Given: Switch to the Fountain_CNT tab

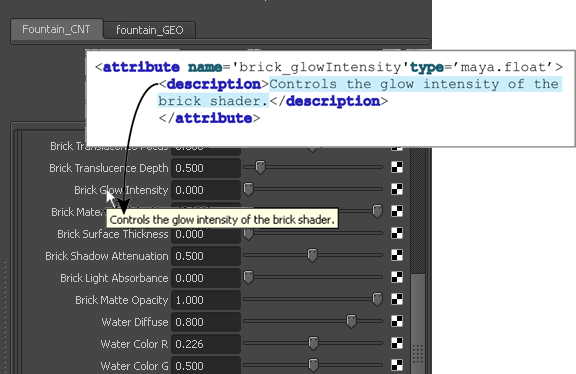Looking at the screenshot, I should tap(56, 29).
